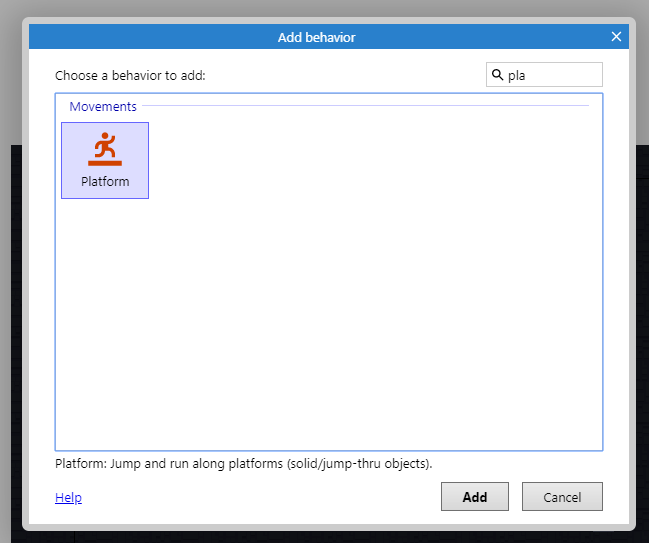Click the blank right end of title bar
The image size is (649, 543).
tap(560, 37)
